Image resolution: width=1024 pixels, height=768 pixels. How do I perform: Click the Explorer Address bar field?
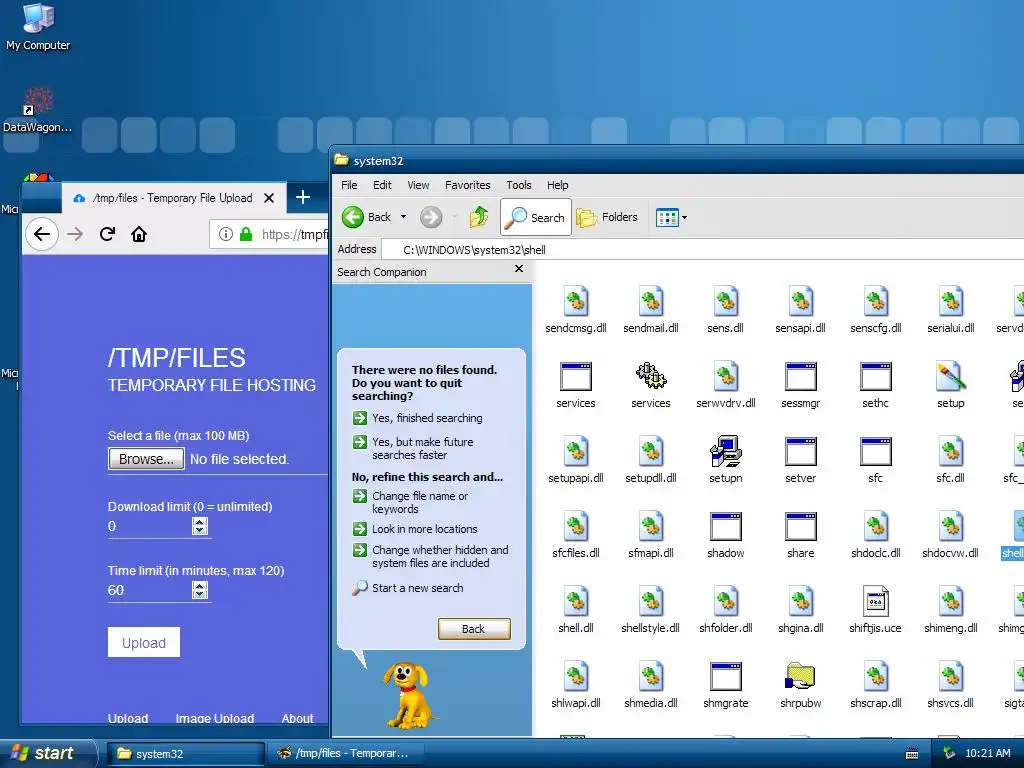tap(703, 249)
